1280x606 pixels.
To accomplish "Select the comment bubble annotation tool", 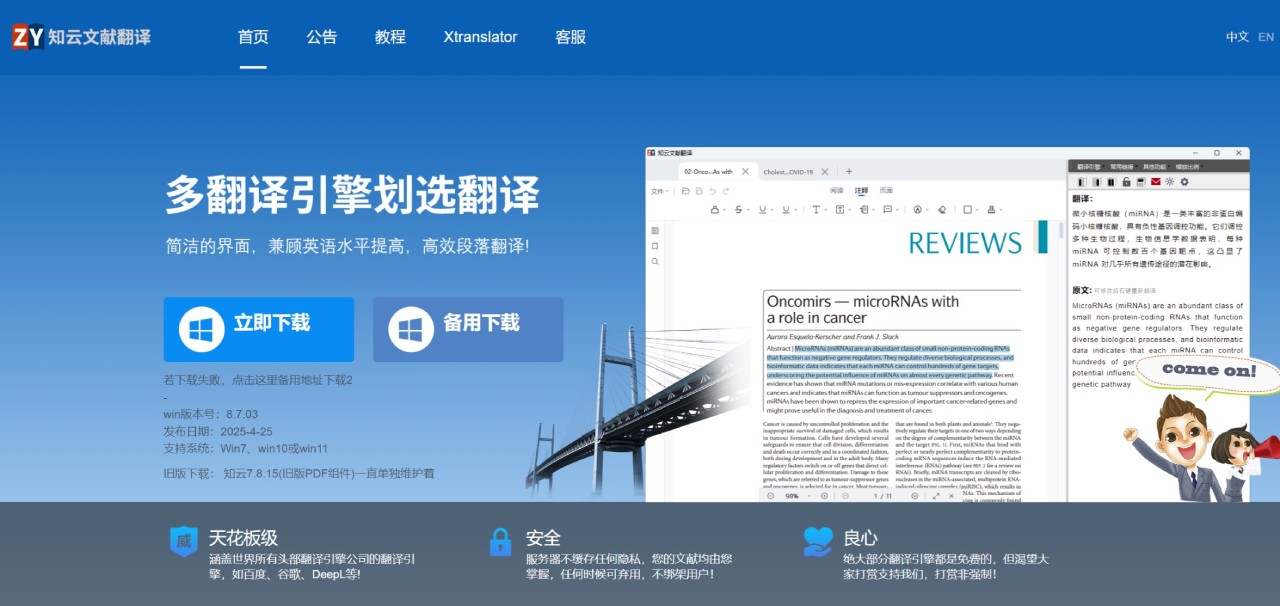I will click(887, 209).
